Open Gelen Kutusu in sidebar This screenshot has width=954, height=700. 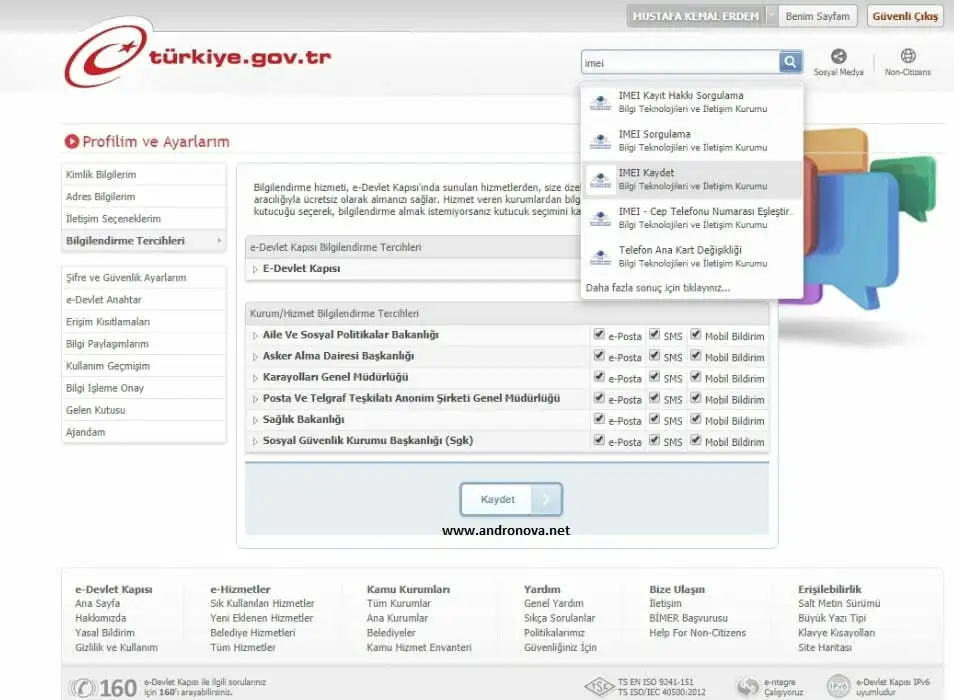coord(144,410)
